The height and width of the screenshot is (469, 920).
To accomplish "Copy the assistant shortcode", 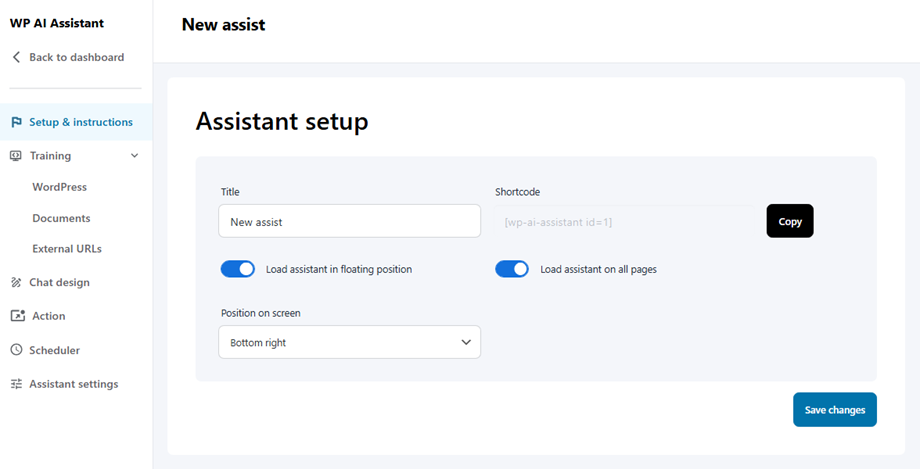I will [x=790, y=221].
